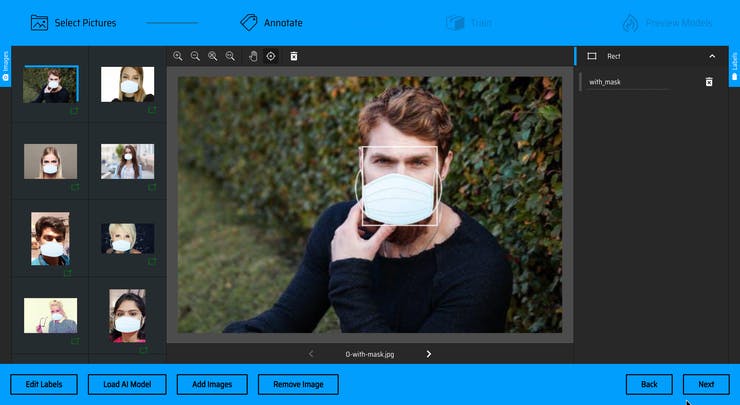The width and height of the screenshot is (740, 405).
Task: Select thumbnail of woman in white top
Action: tap(127, 161)
